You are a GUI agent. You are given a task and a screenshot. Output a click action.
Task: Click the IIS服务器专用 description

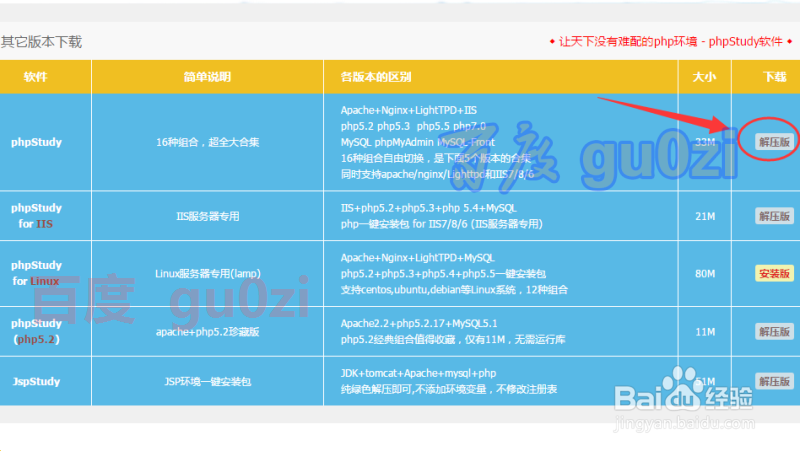click(x=208, y=216)
